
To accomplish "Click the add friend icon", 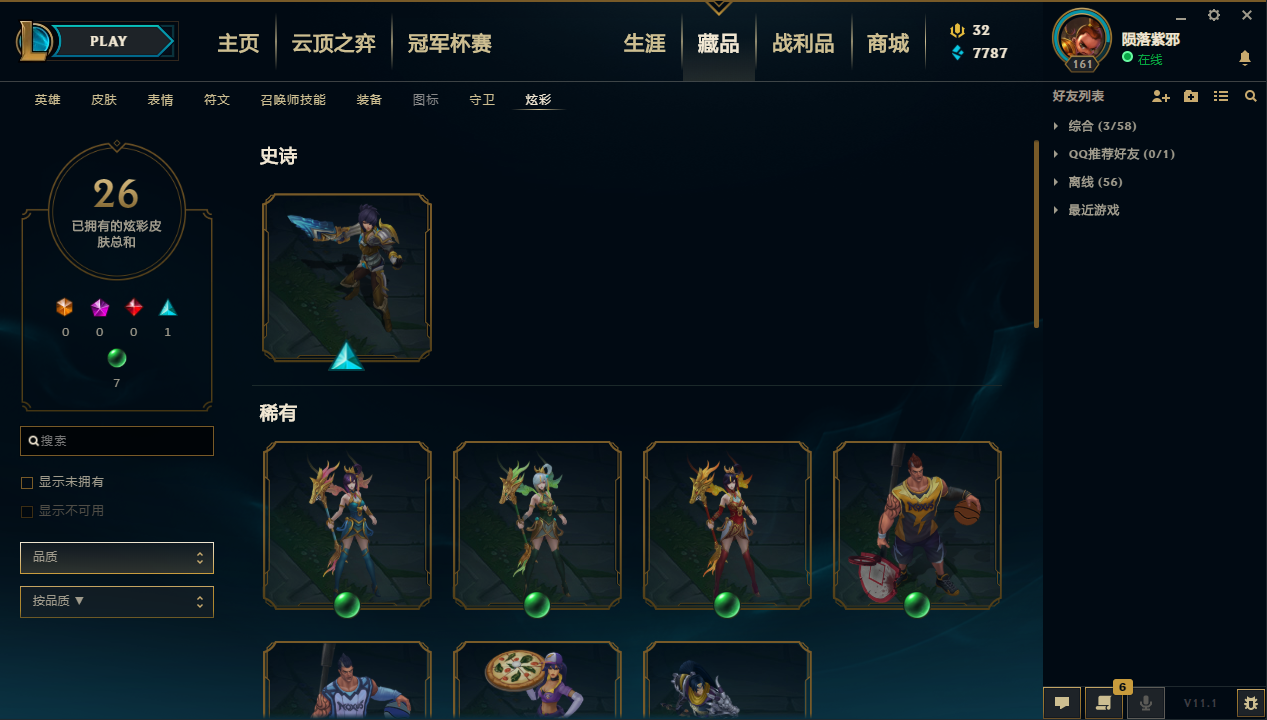I will click(1160, 96).
